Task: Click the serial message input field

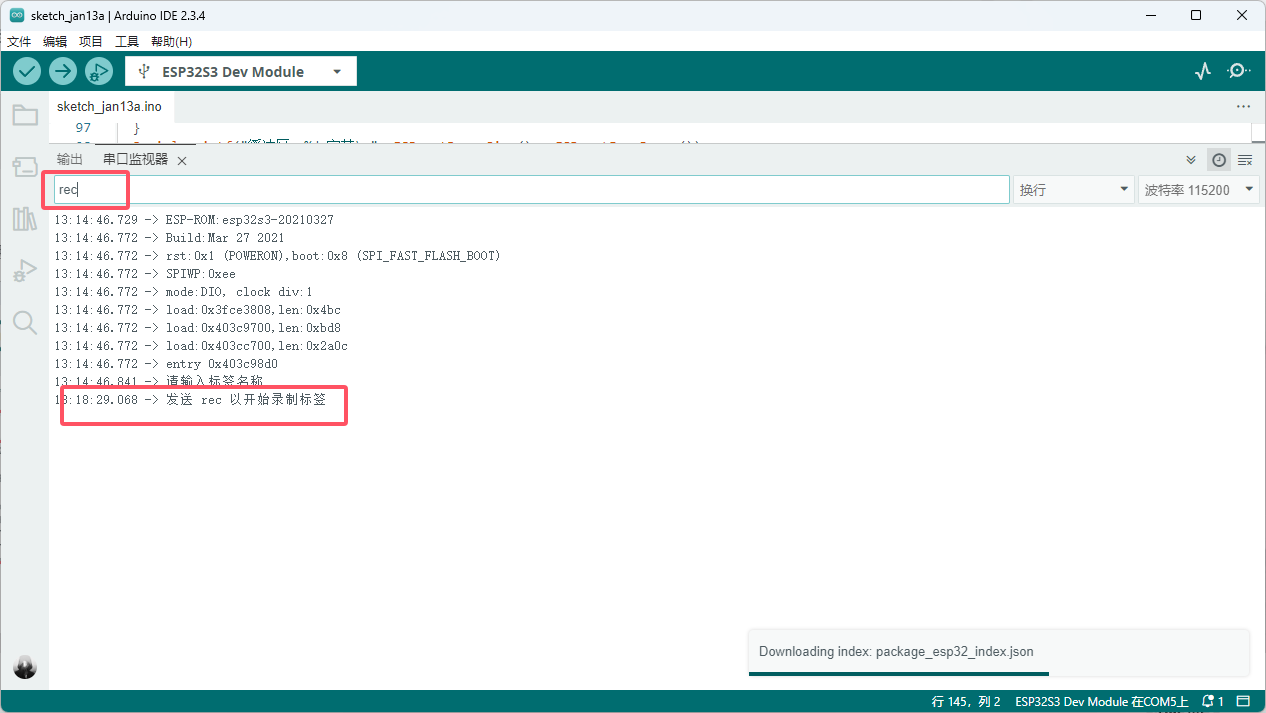Action: click(560, 190)
